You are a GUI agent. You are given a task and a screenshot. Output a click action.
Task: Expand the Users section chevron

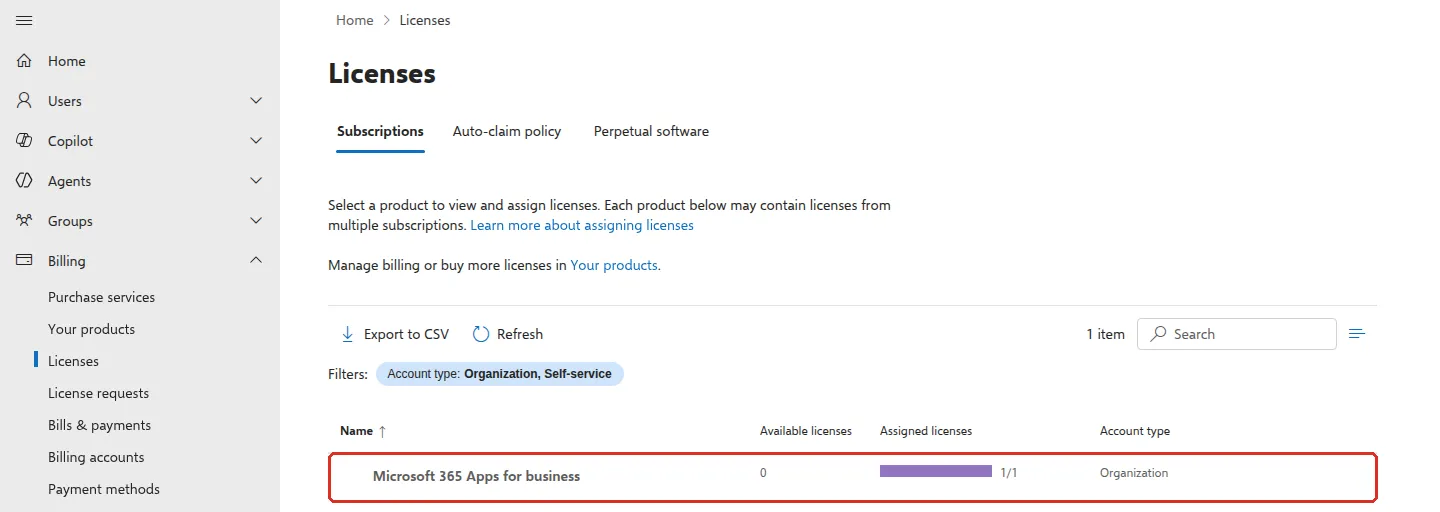(x=256, y=101)
